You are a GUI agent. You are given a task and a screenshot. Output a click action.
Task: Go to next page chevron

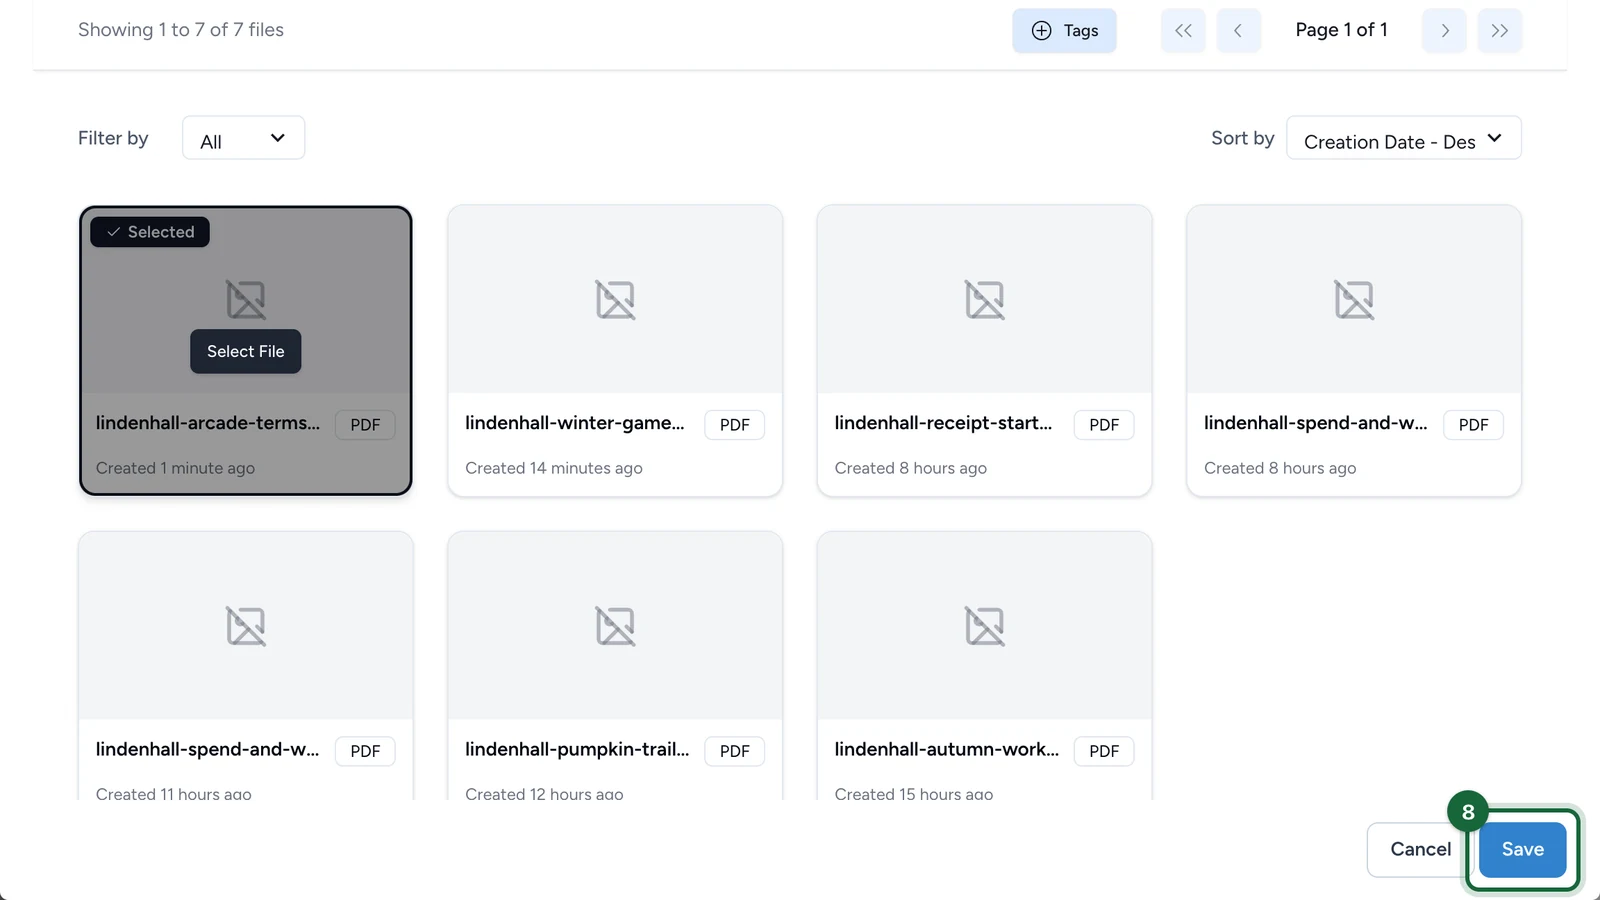pos(1444,30)
